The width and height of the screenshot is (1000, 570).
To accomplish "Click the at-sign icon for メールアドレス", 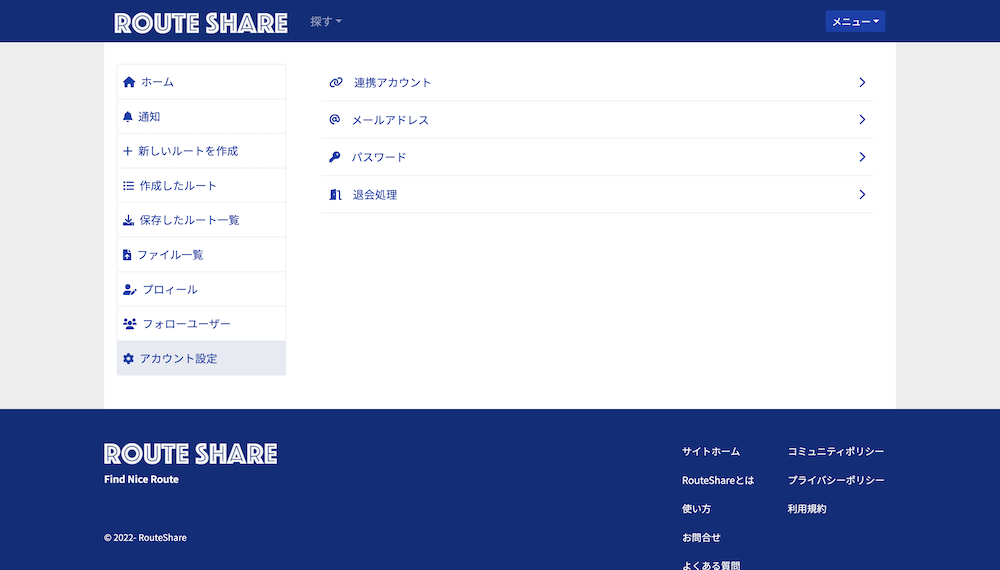I will click(x=335, y=119).
